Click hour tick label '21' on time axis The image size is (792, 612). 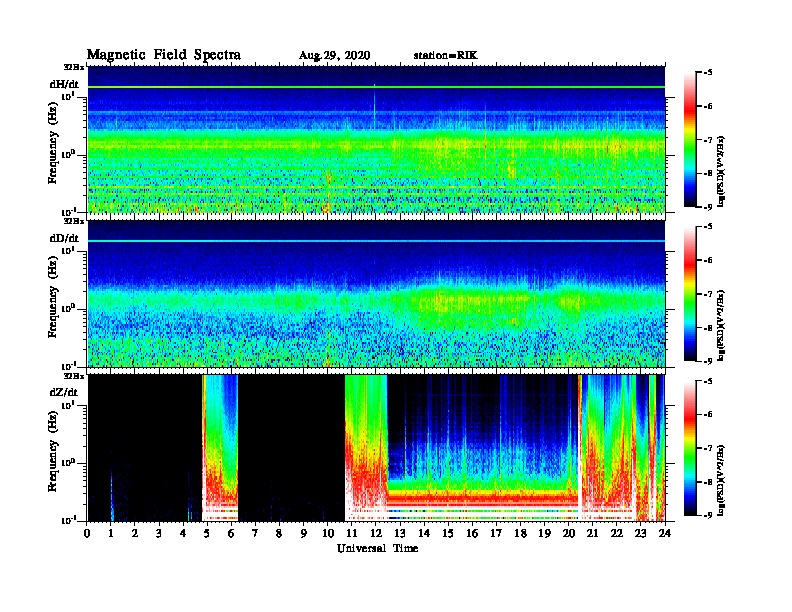pyautogui.click(x=592, y=533)
